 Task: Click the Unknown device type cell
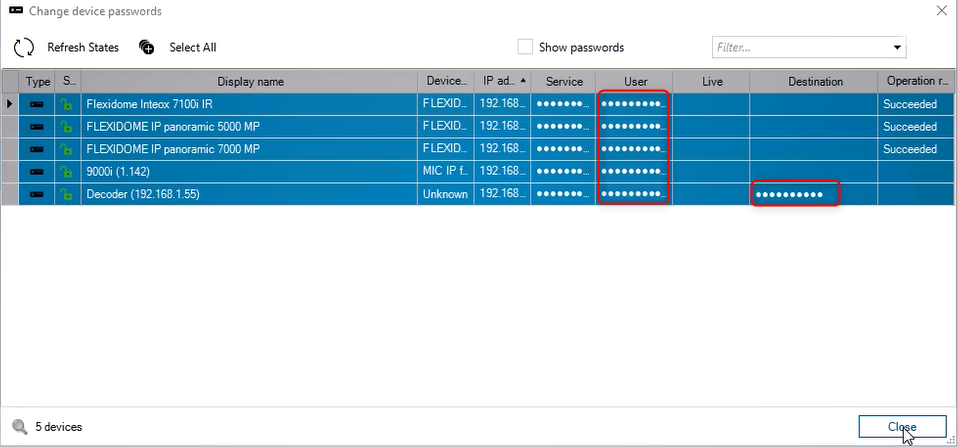point(446,194)
